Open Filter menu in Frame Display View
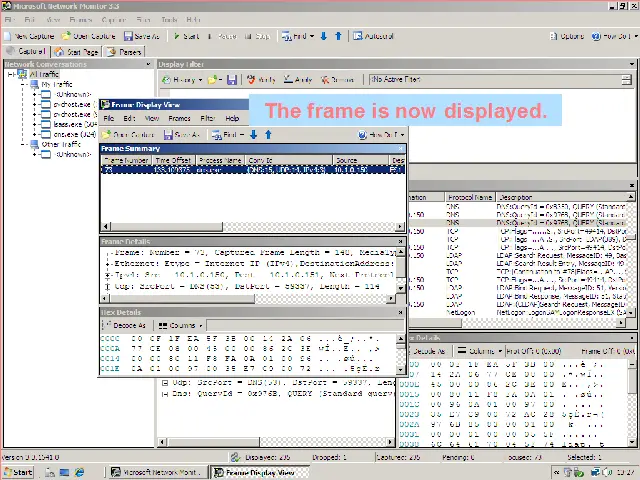The height and width of the screenshot is (480, 640). tap(207, 118)
